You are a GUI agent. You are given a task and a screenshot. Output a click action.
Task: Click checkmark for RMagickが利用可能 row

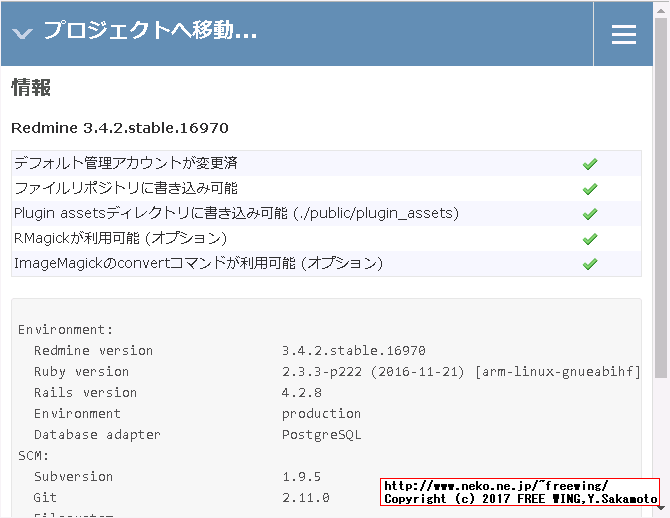pos(590,239)
